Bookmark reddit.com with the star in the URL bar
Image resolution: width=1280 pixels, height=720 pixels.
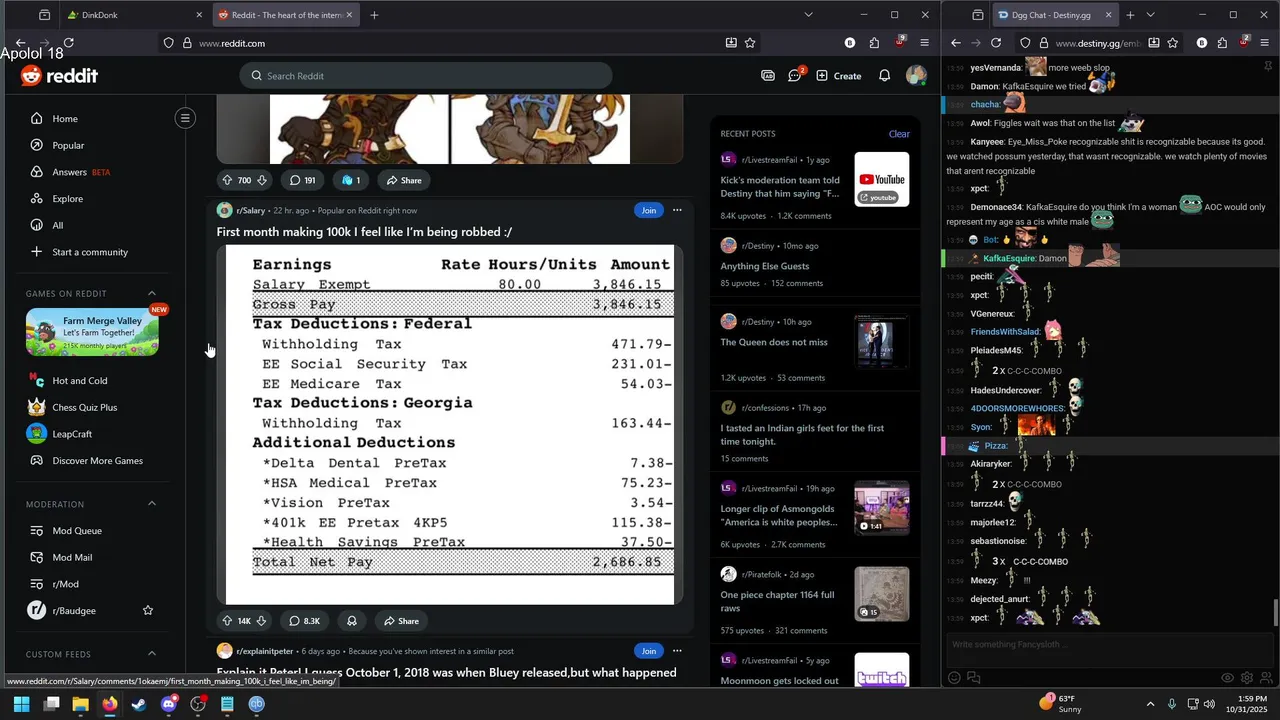(x=750, y=43)
